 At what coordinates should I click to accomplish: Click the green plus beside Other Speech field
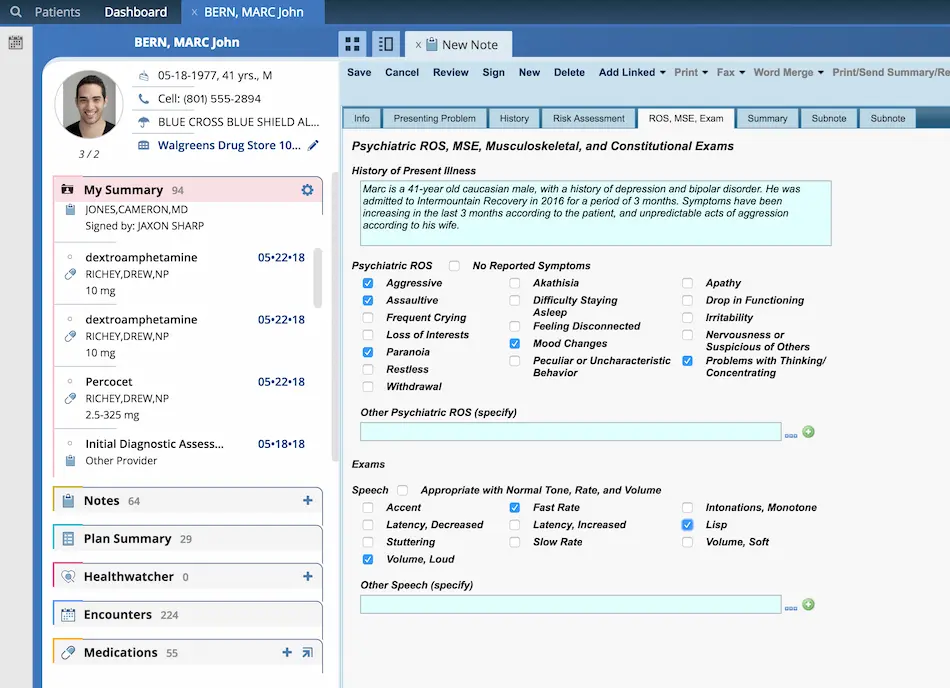[x=809, y=603]
